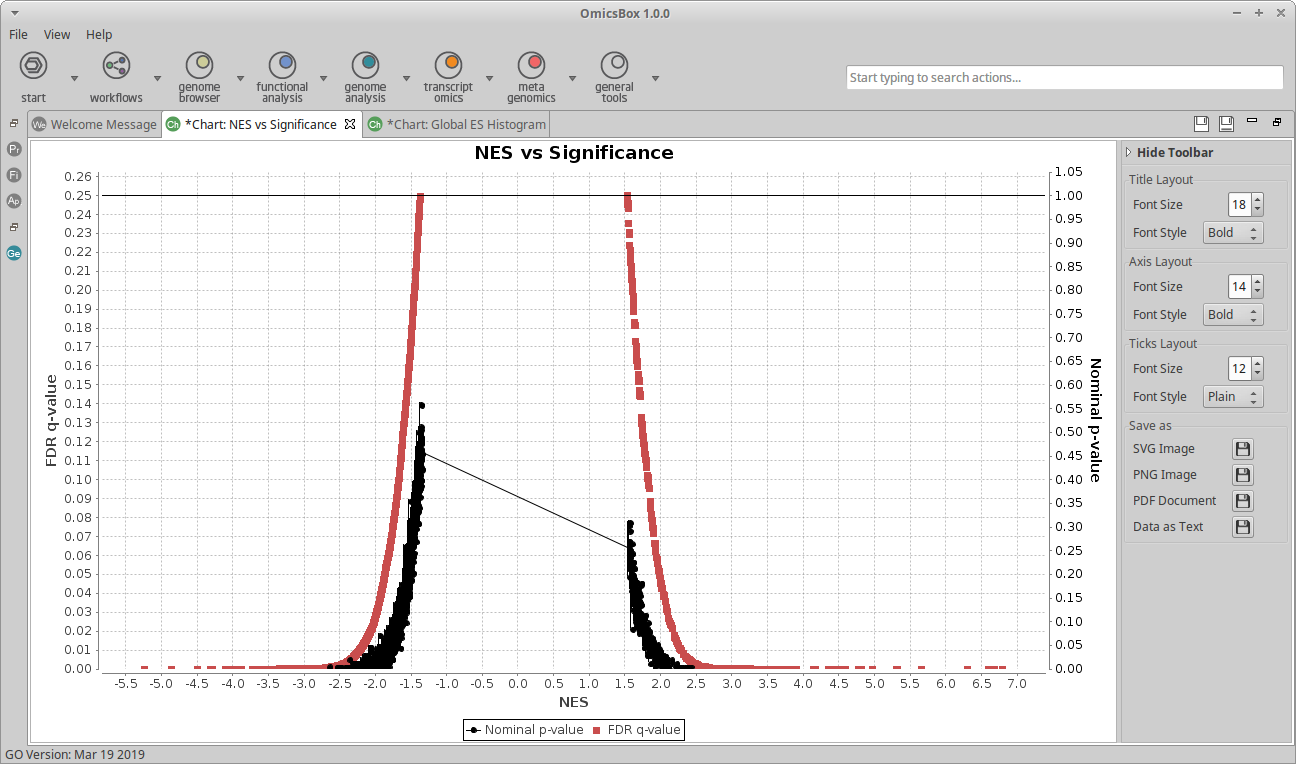Open Title Layout Font Style dropdown

pos(1232,233)
